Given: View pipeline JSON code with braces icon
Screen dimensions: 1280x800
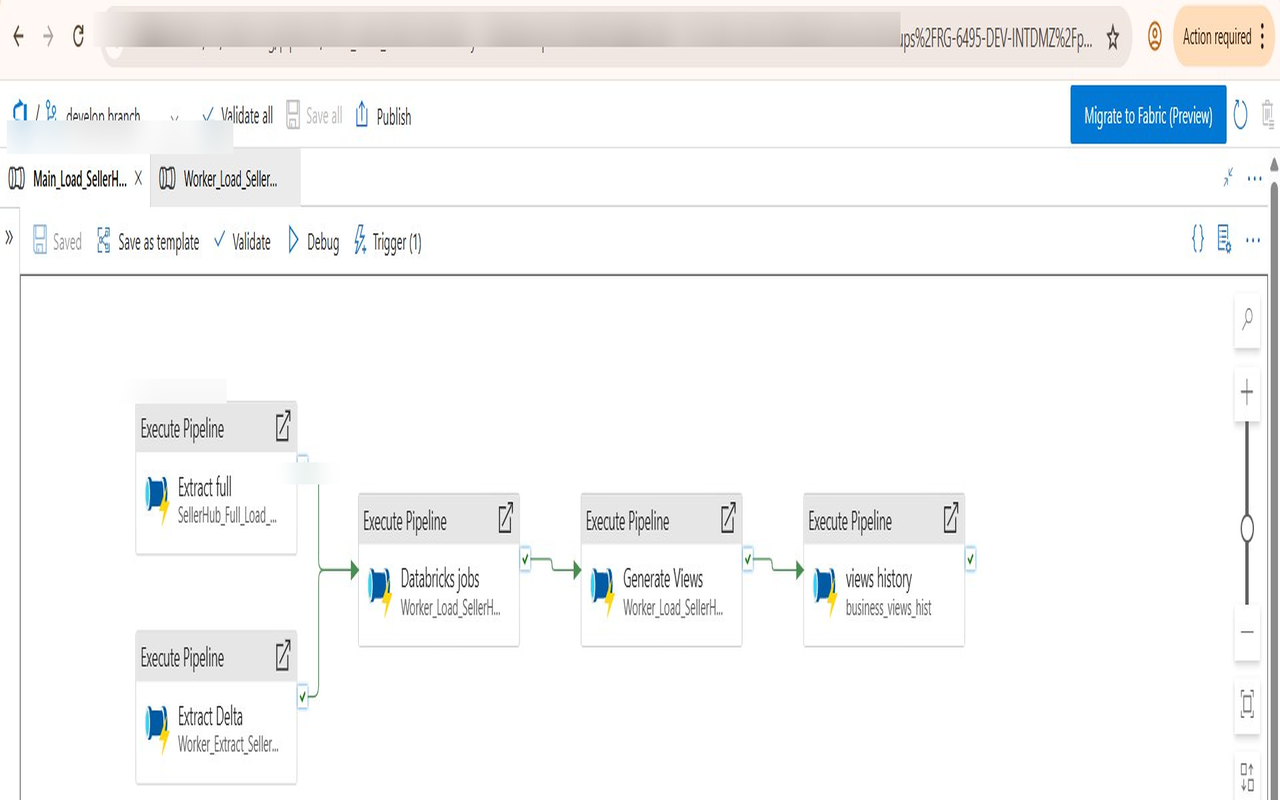Looking at the screenshot, I should [1197, 239].
